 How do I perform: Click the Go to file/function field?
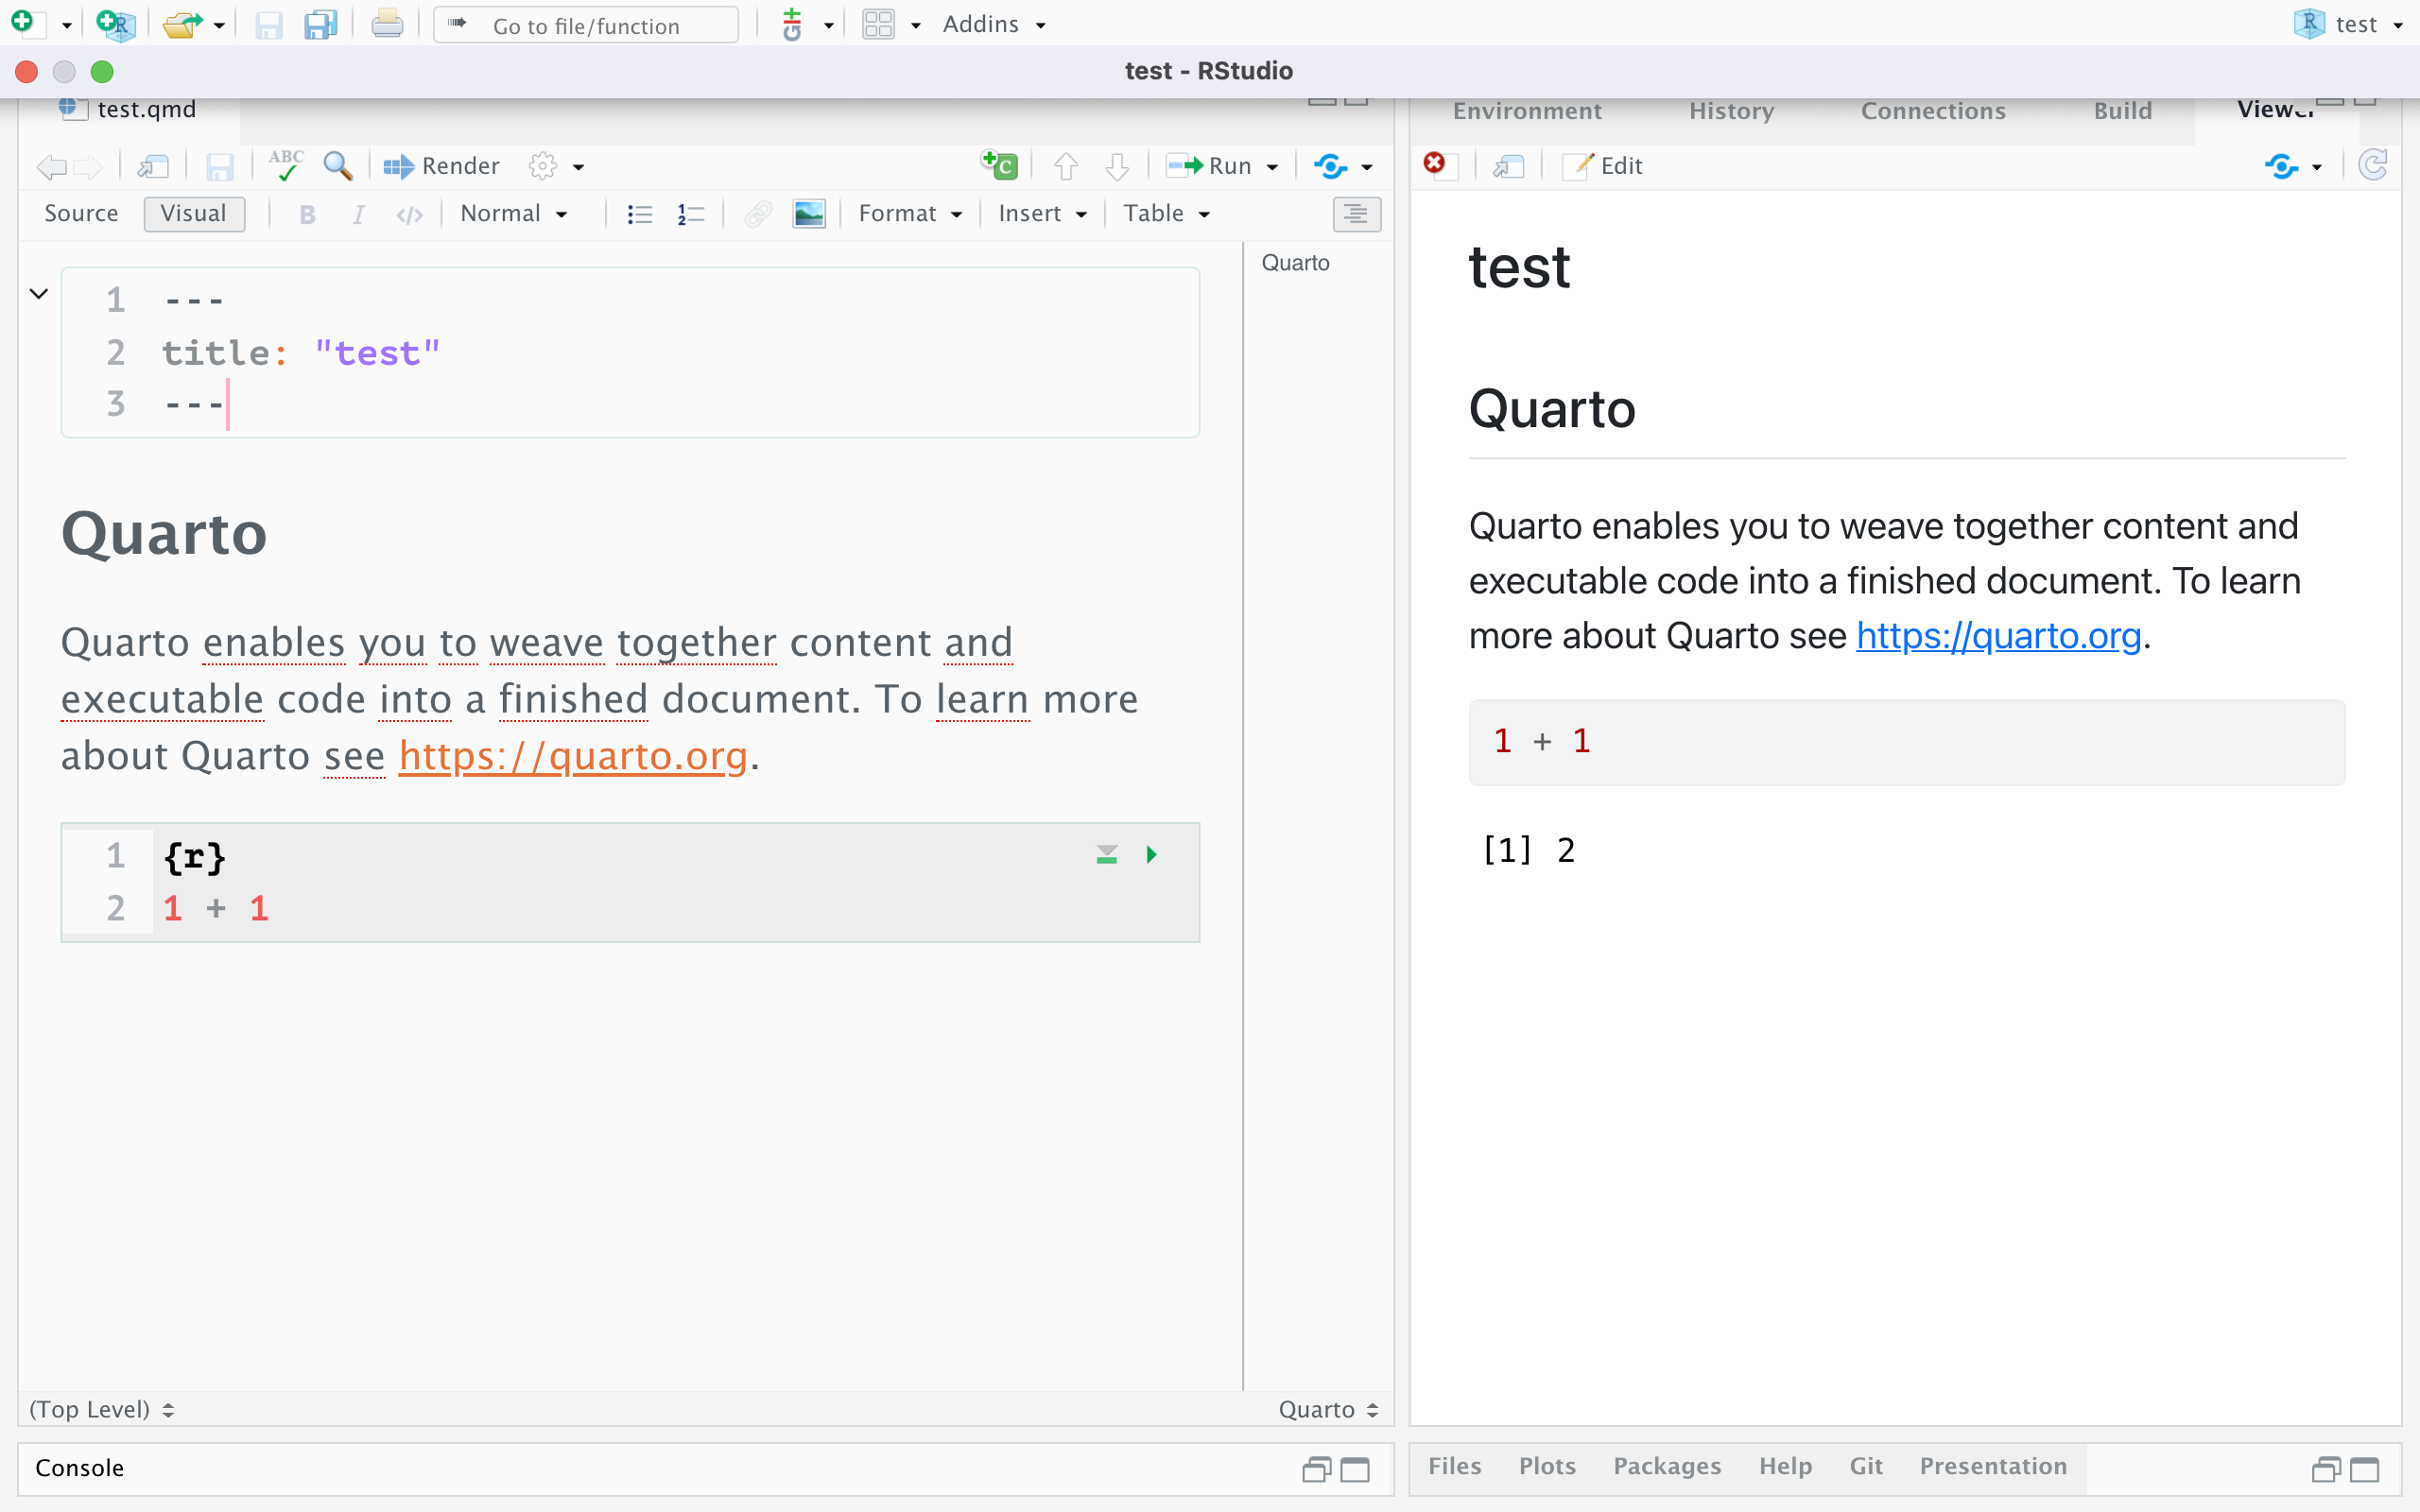click(x=586, y=26)
